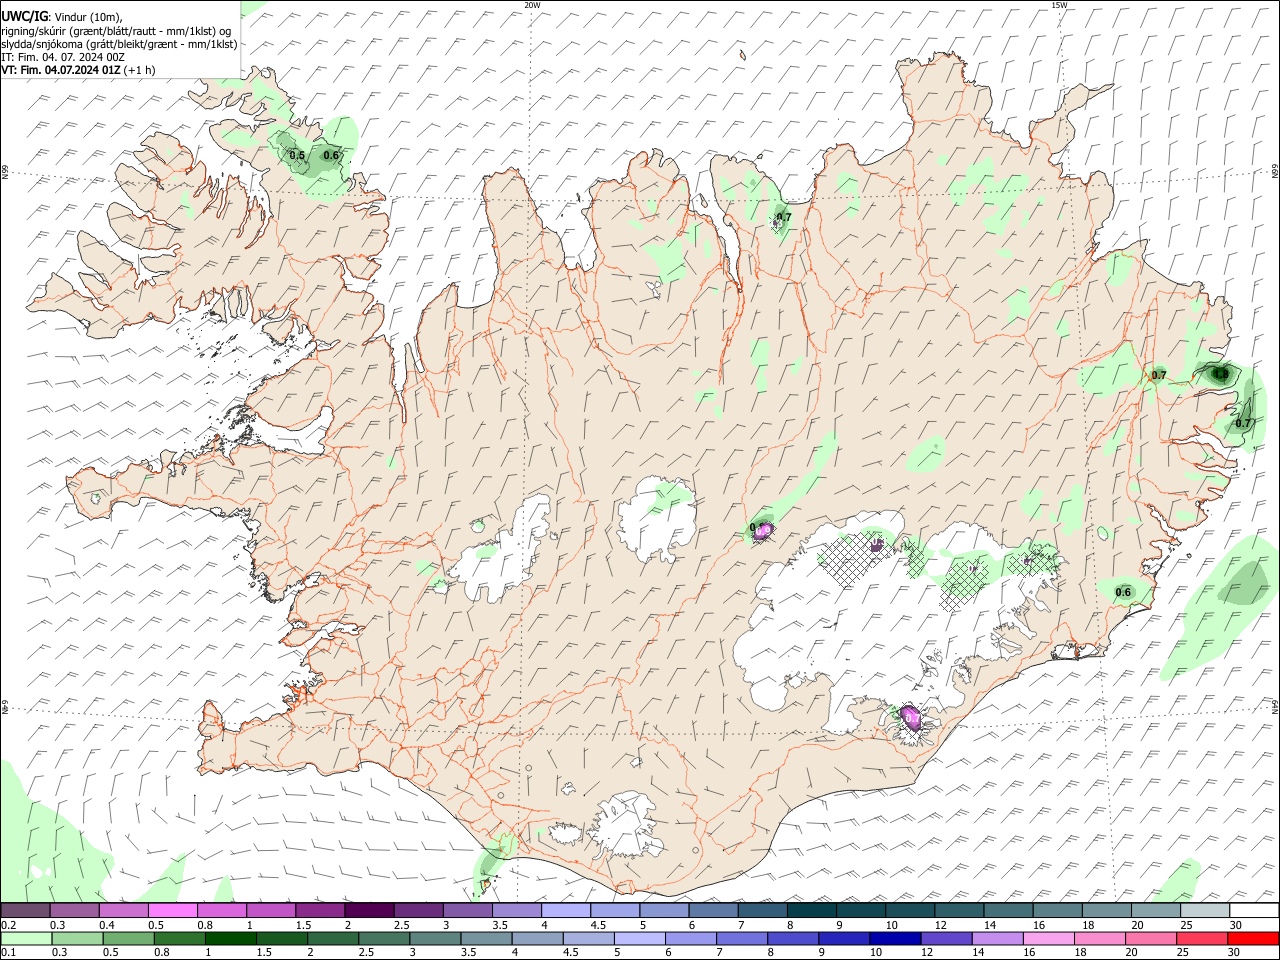Click the "15W" longitude label
1280x960 pixels.
coord(1060,5)
